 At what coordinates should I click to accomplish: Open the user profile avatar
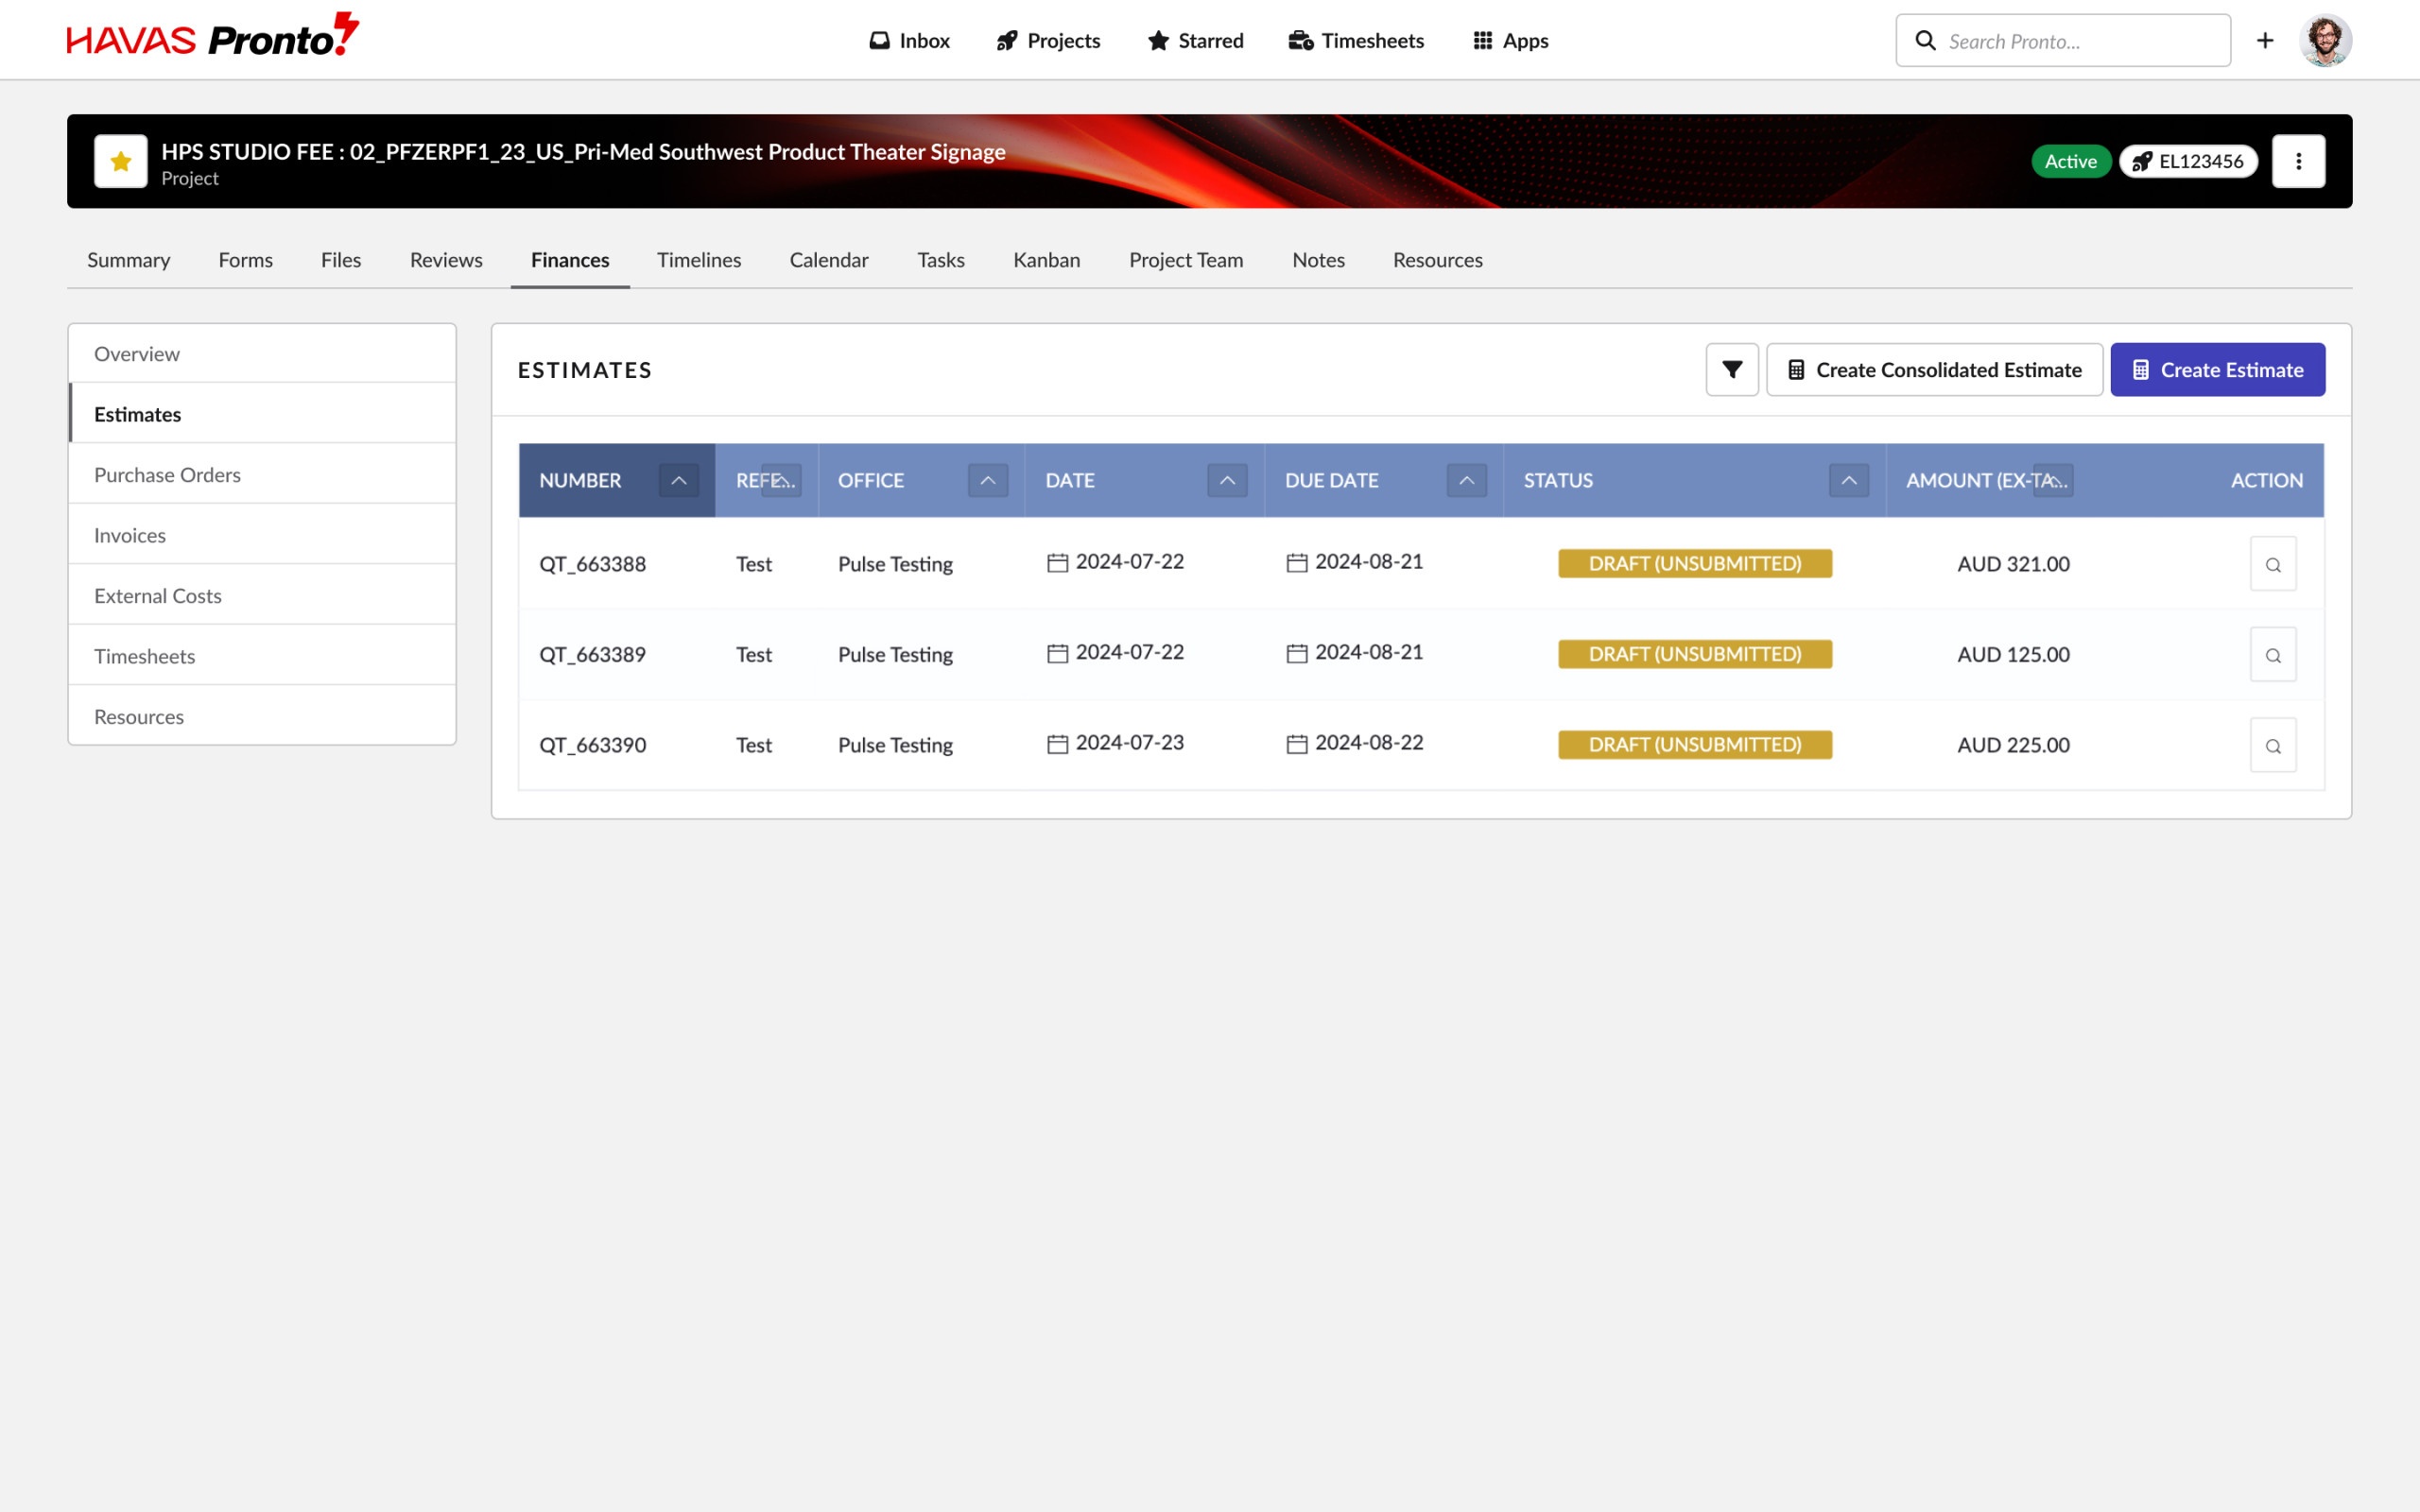click(2325, 41)
